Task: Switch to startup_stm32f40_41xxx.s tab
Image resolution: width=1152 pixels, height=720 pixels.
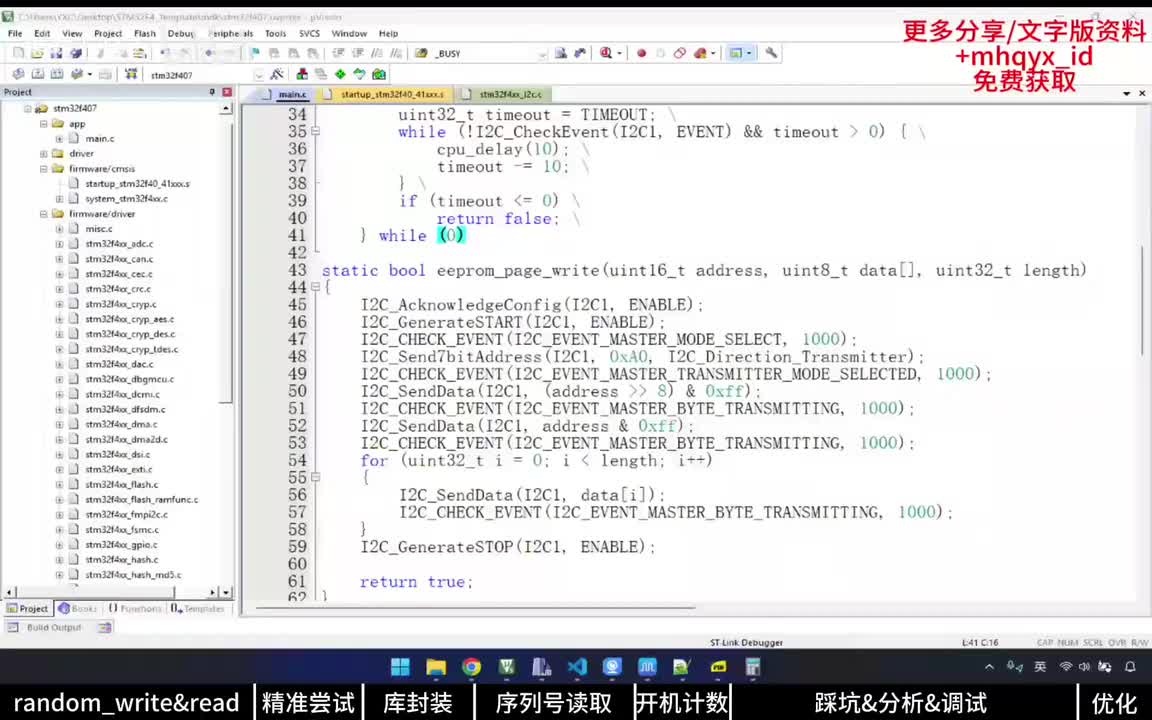Action: point(387,94)
